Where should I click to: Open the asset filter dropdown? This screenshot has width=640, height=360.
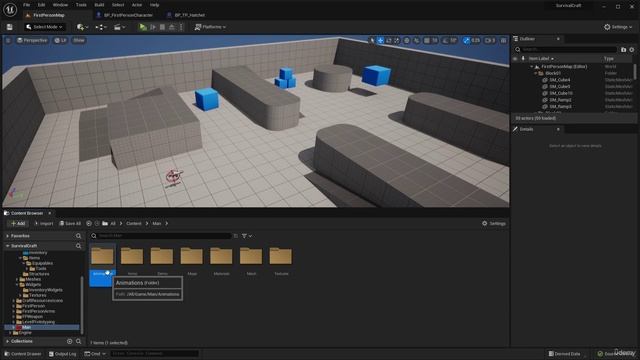click(247, 236)
